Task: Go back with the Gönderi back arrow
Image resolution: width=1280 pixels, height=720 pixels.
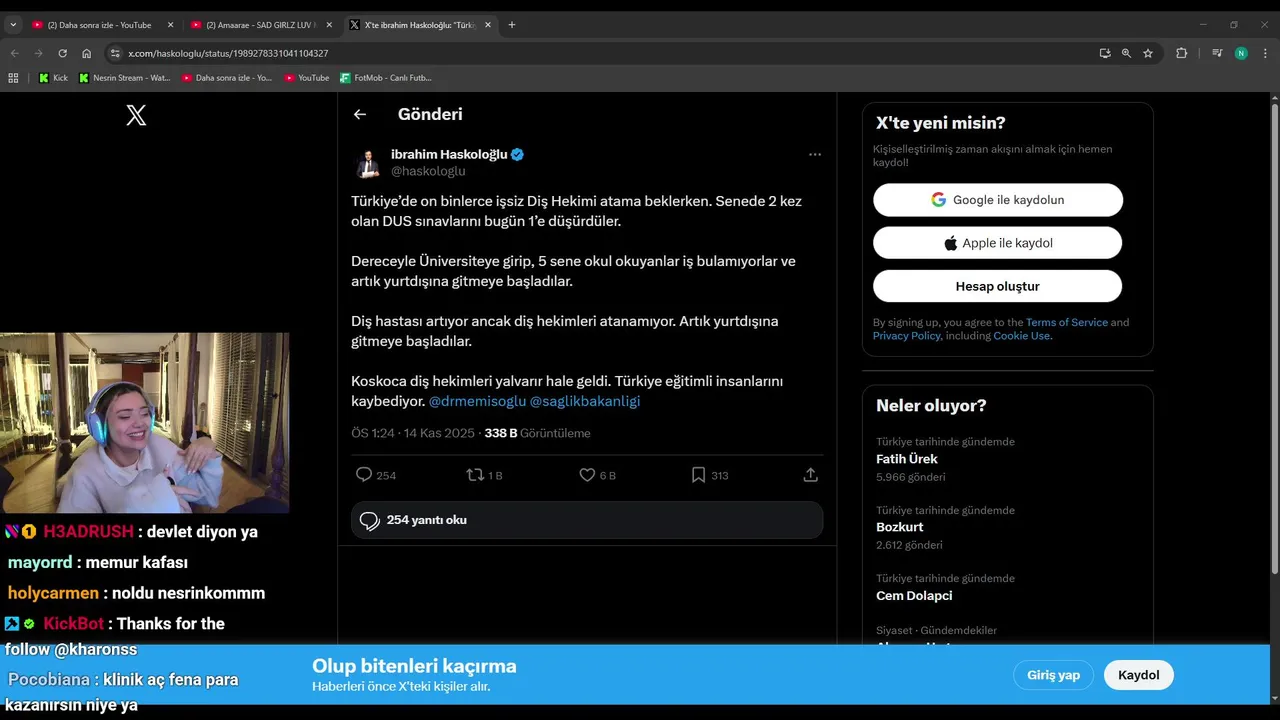Action: pyautogui.click(x=360, y=114)
